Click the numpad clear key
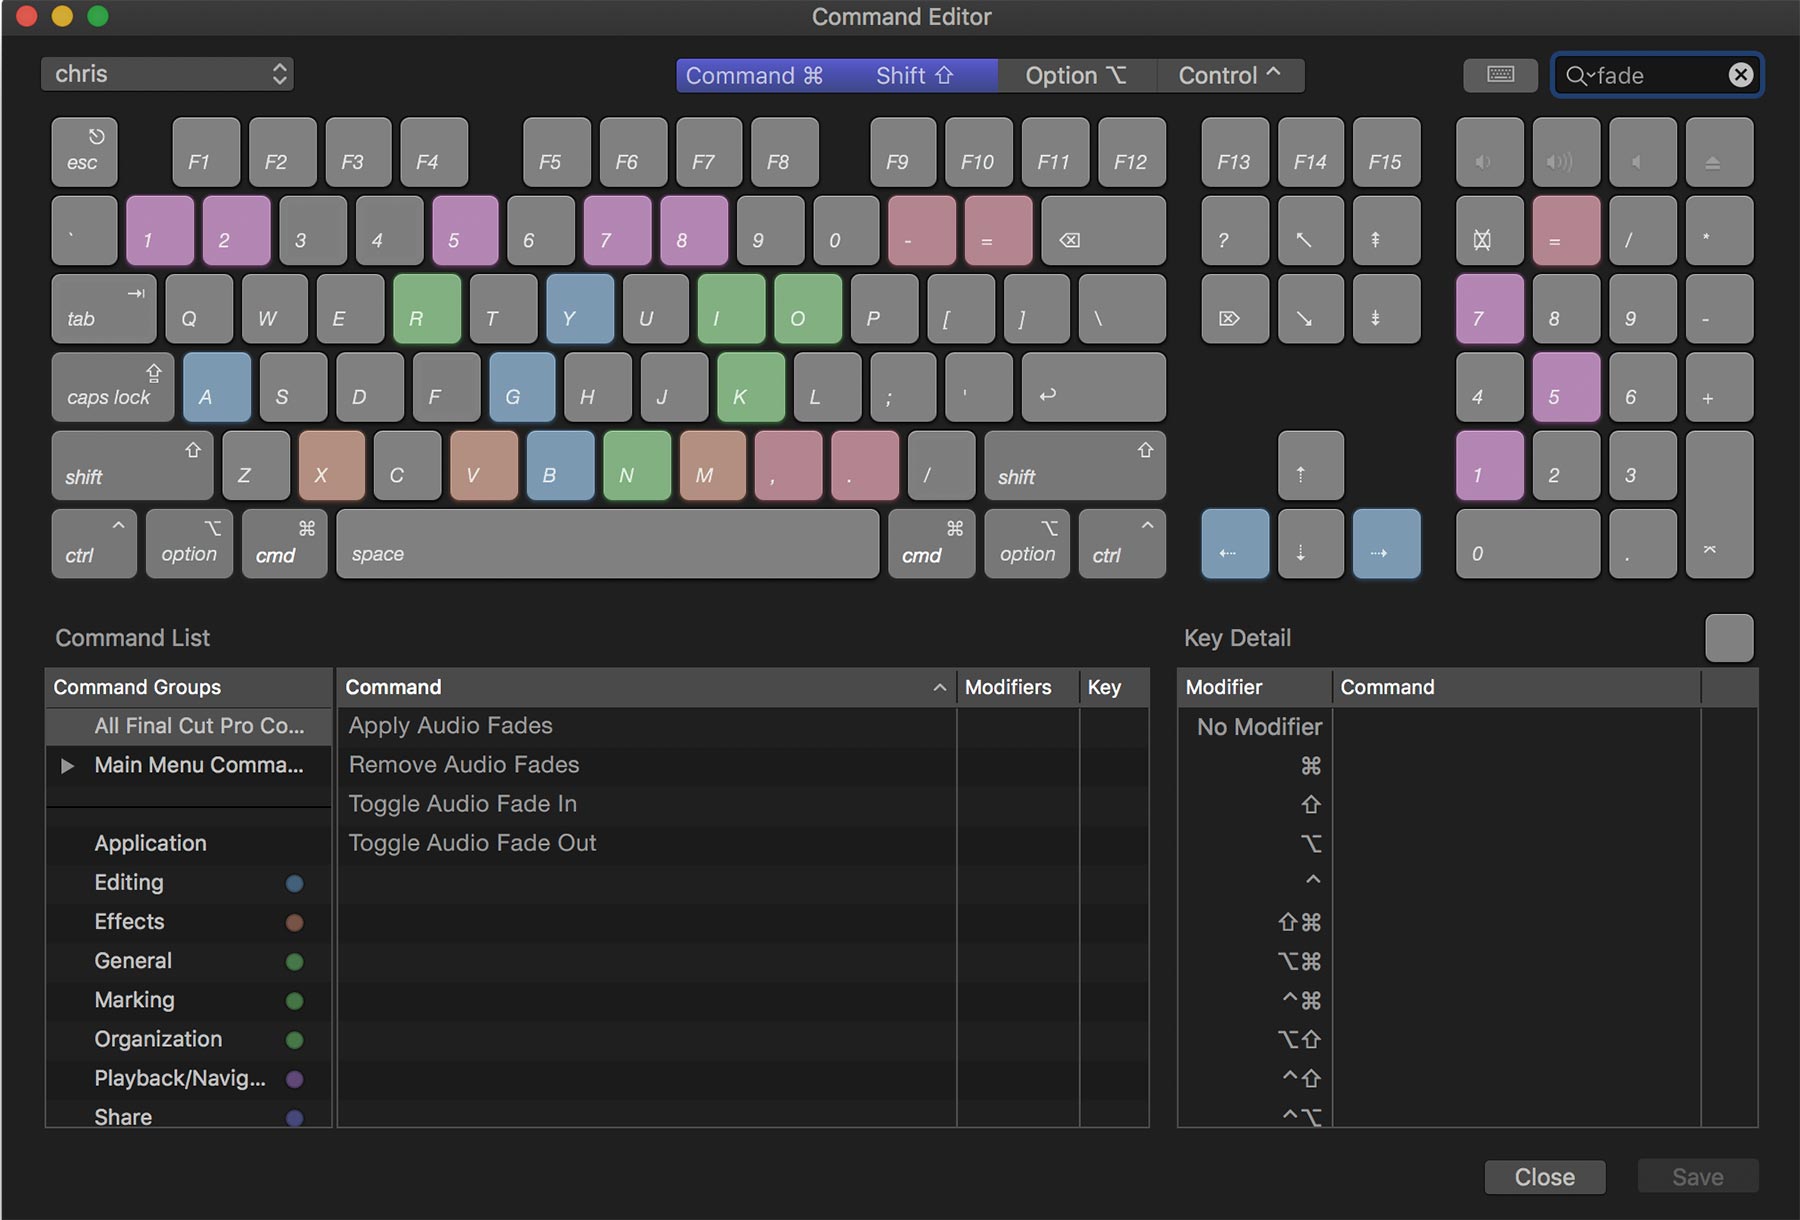Viewport: 1800px width, 1220px height. click(x=1490, y=231)
